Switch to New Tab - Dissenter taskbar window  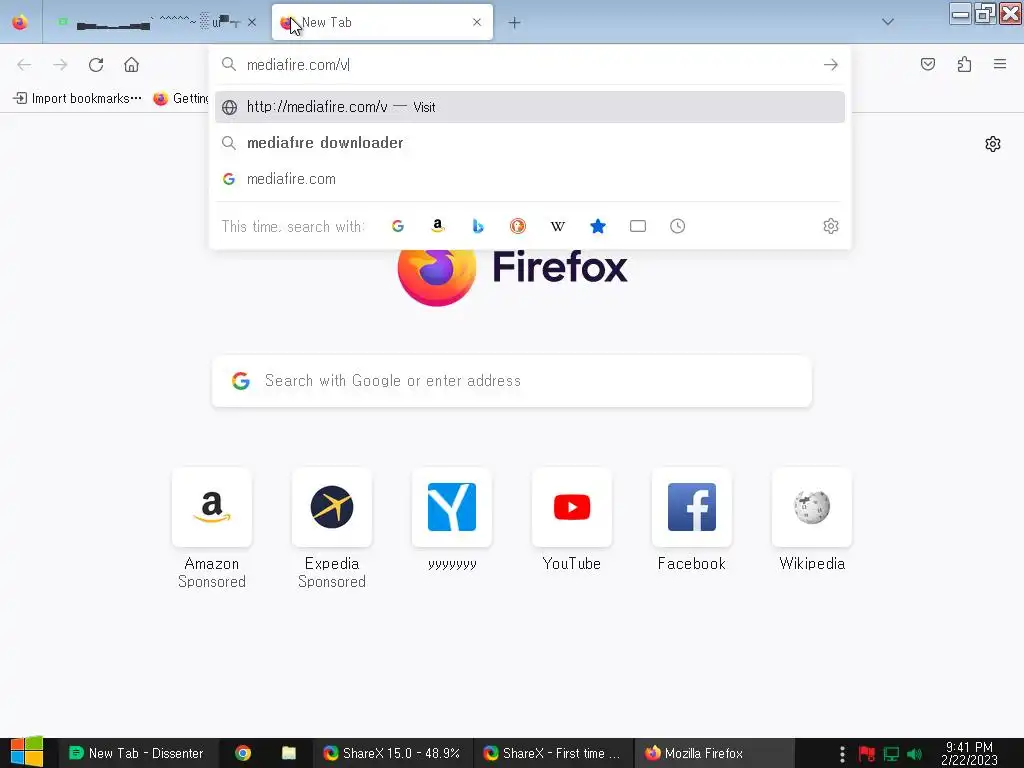coord(136,753)
